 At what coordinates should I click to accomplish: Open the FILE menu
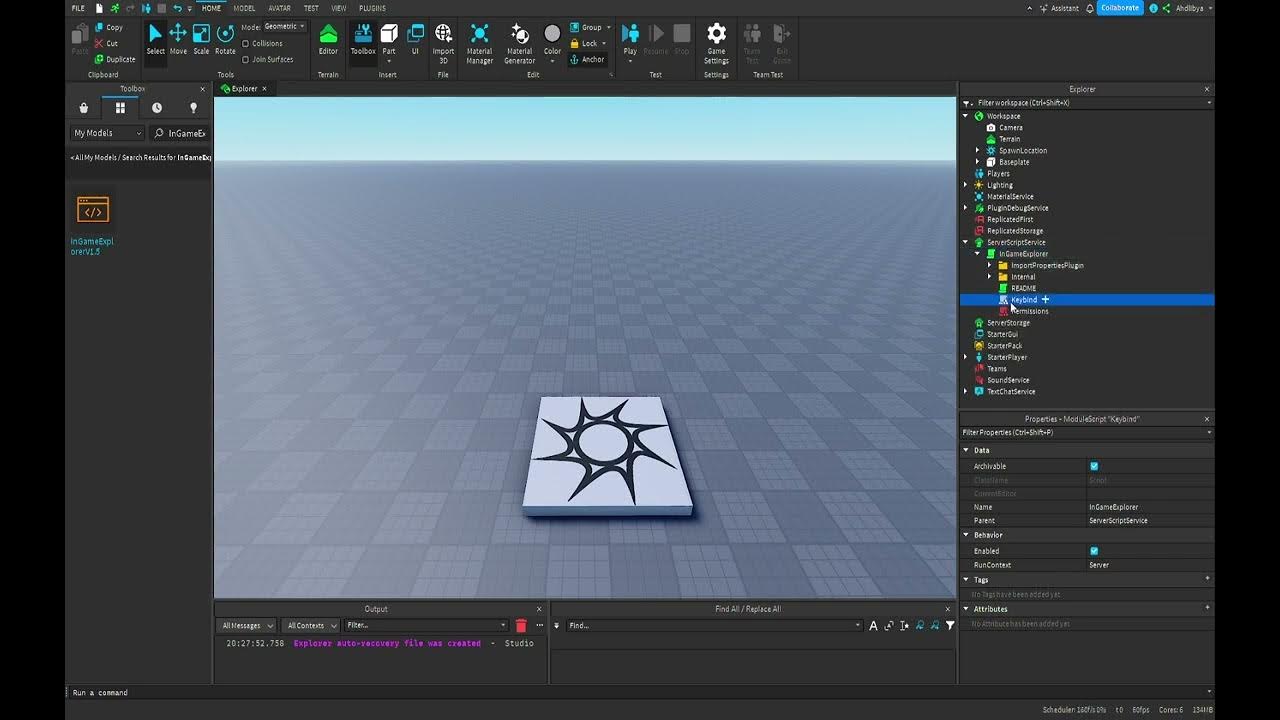click(78, 8)
